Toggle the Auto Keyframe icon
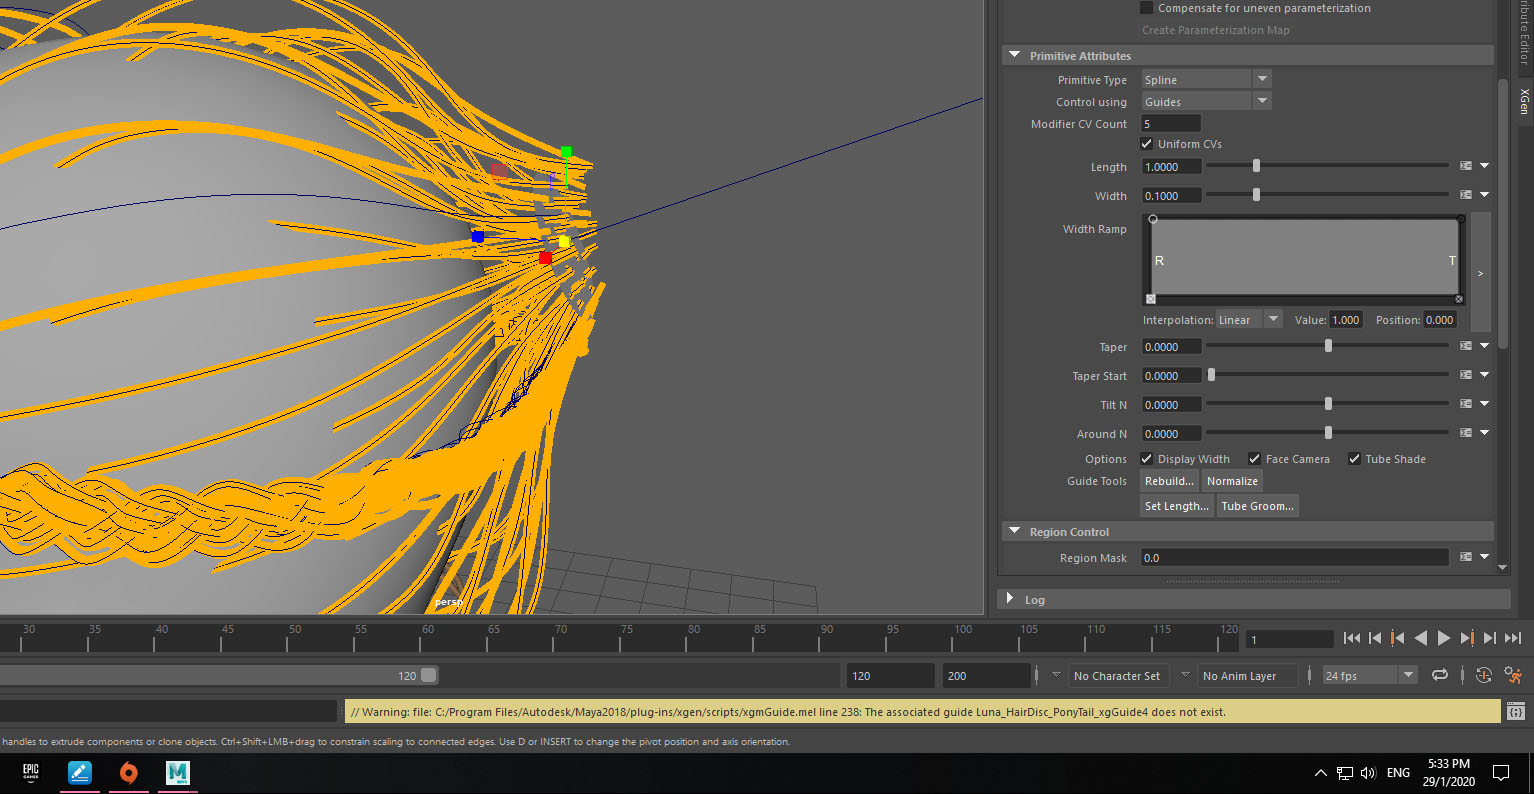1534x794 pixels. 1484,675
